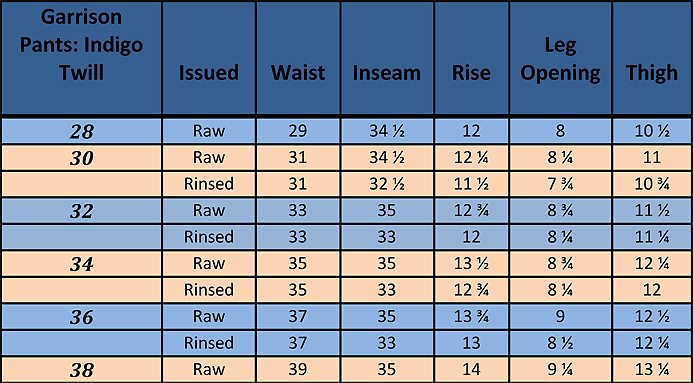
Task: Select the size 36 row label
Action: pyautogui.click(x=81, y=317)
